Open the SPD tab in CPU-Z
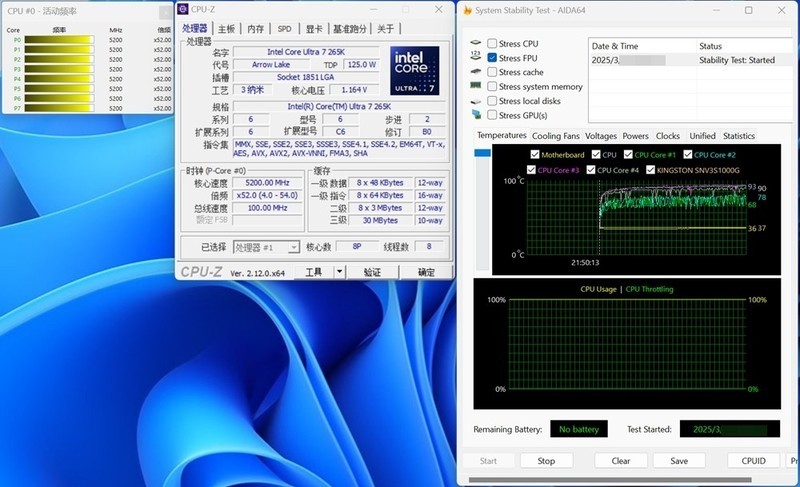800x487 pixels. [285, 29]
